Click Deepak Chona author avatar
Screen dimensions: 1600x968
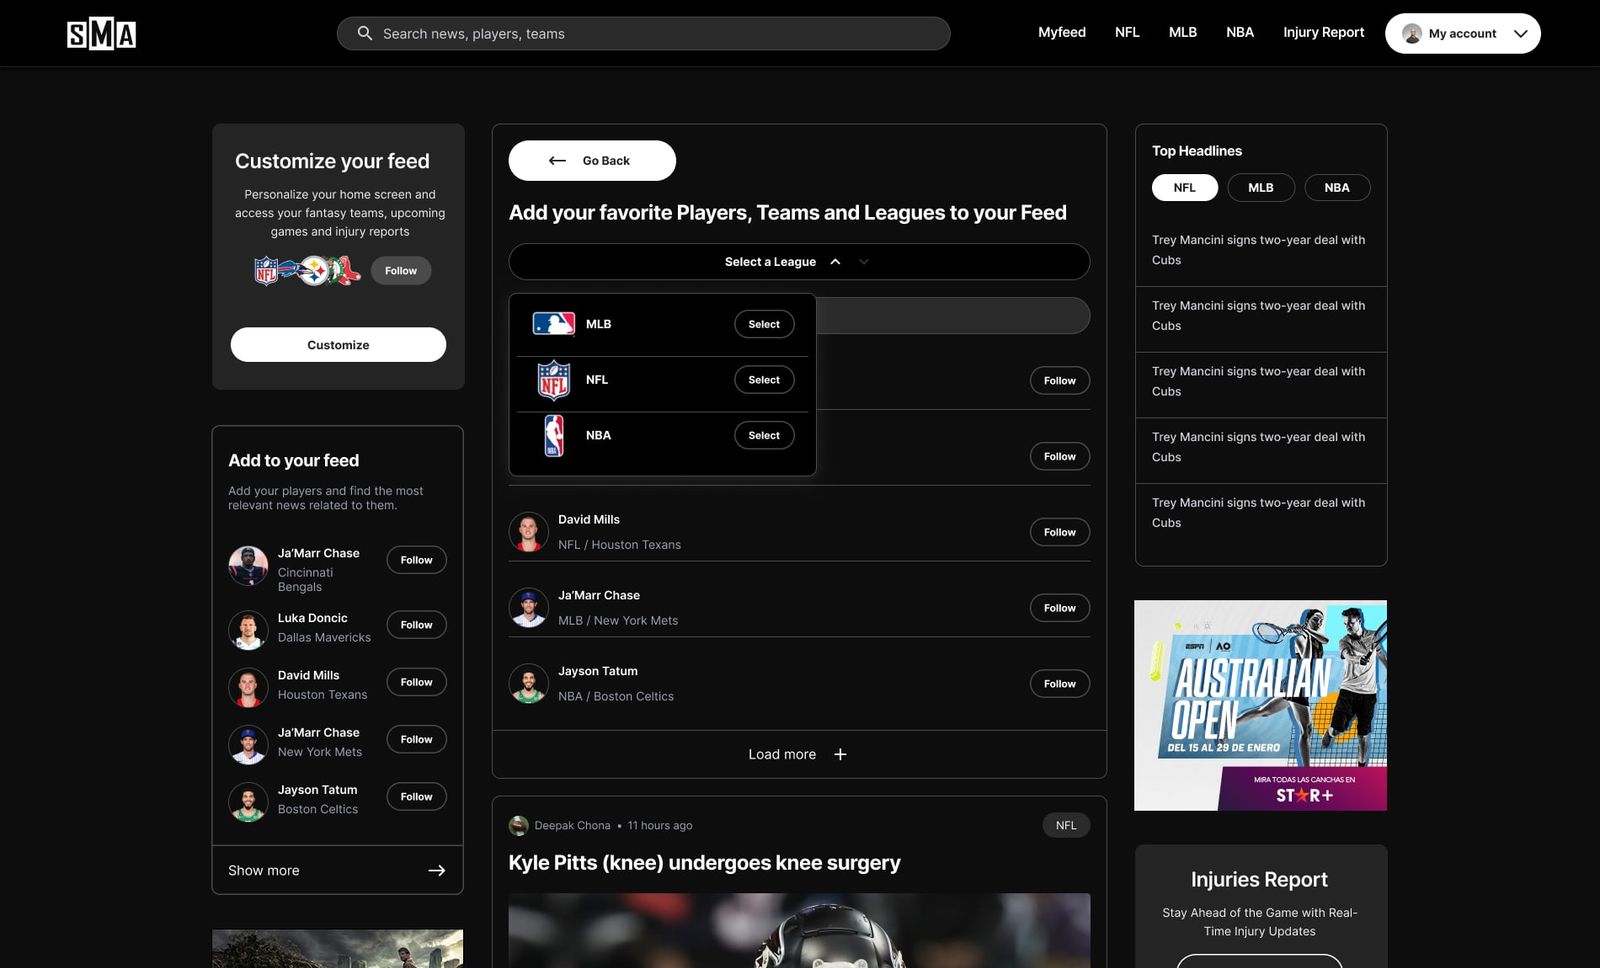pos(518,825)
